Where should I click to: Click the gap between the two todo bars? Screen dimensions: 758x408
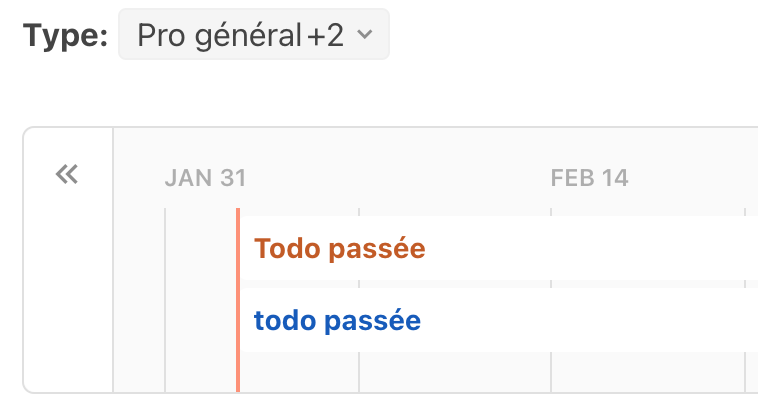(x=450, y=284)
